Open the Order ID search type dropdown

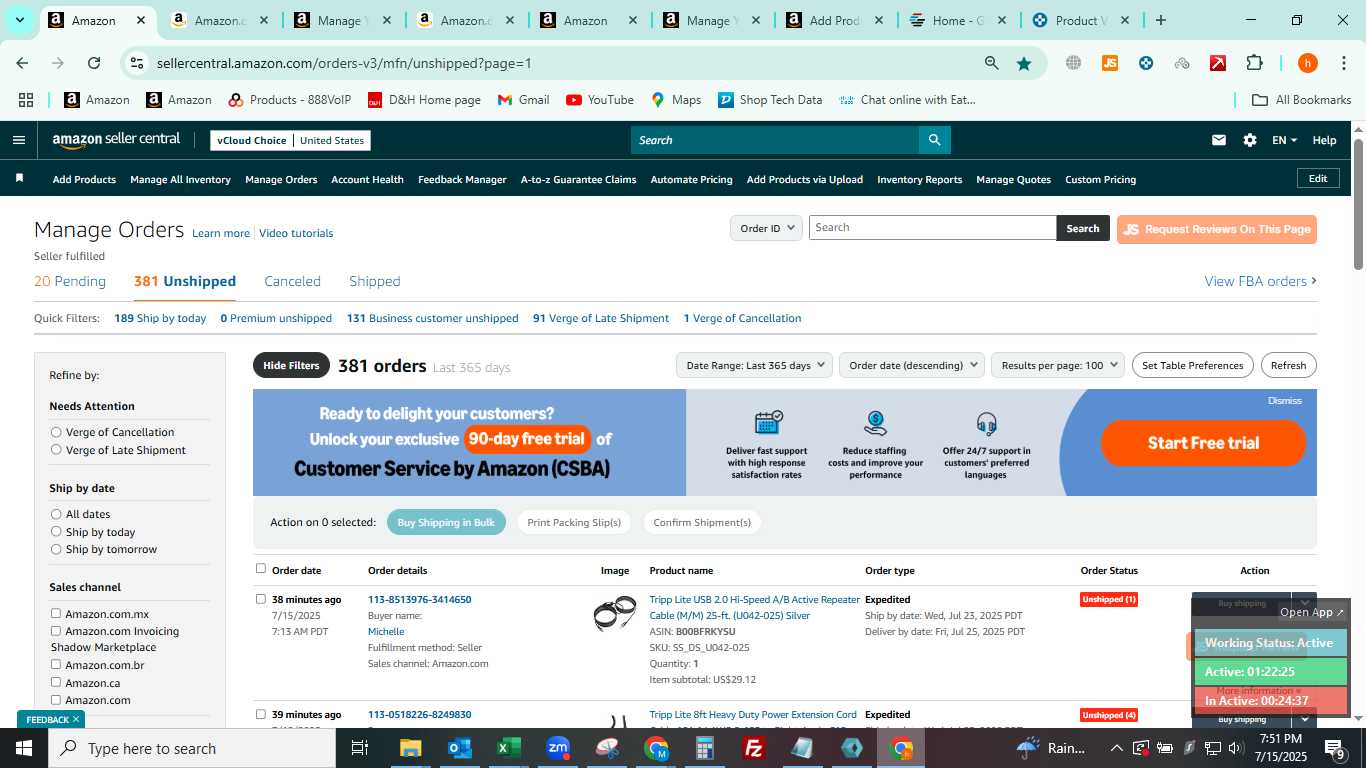coord(767,228)
